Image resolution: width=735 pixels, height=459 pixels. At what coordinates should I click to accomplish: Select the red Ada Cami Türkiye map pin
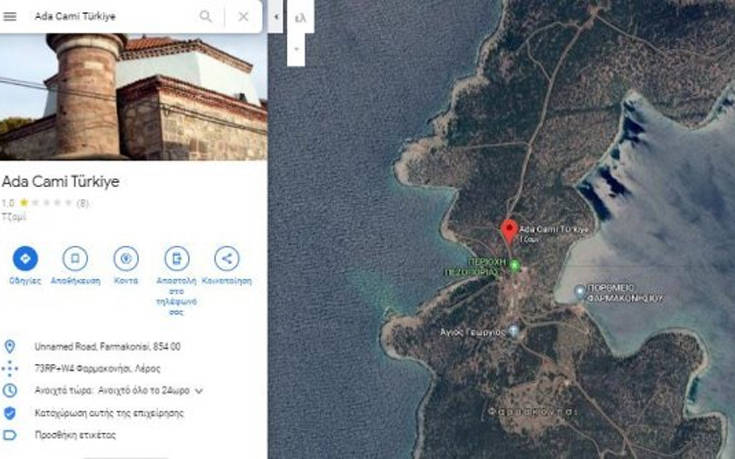point(509,231)
